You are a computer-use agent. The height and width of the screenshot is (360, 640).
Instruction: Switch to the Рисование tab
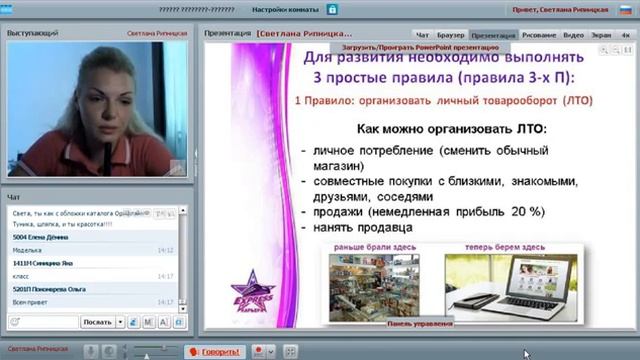(x=539, y=35)
